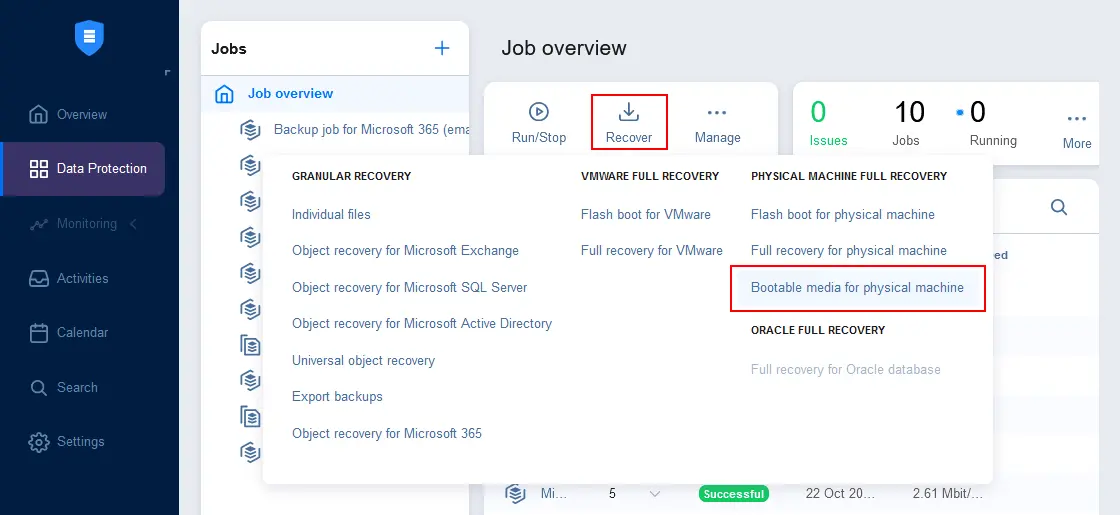This screenshot has height=515, width=1120.
Task: Choose Individual files recovery
Action: coord(331,214)
